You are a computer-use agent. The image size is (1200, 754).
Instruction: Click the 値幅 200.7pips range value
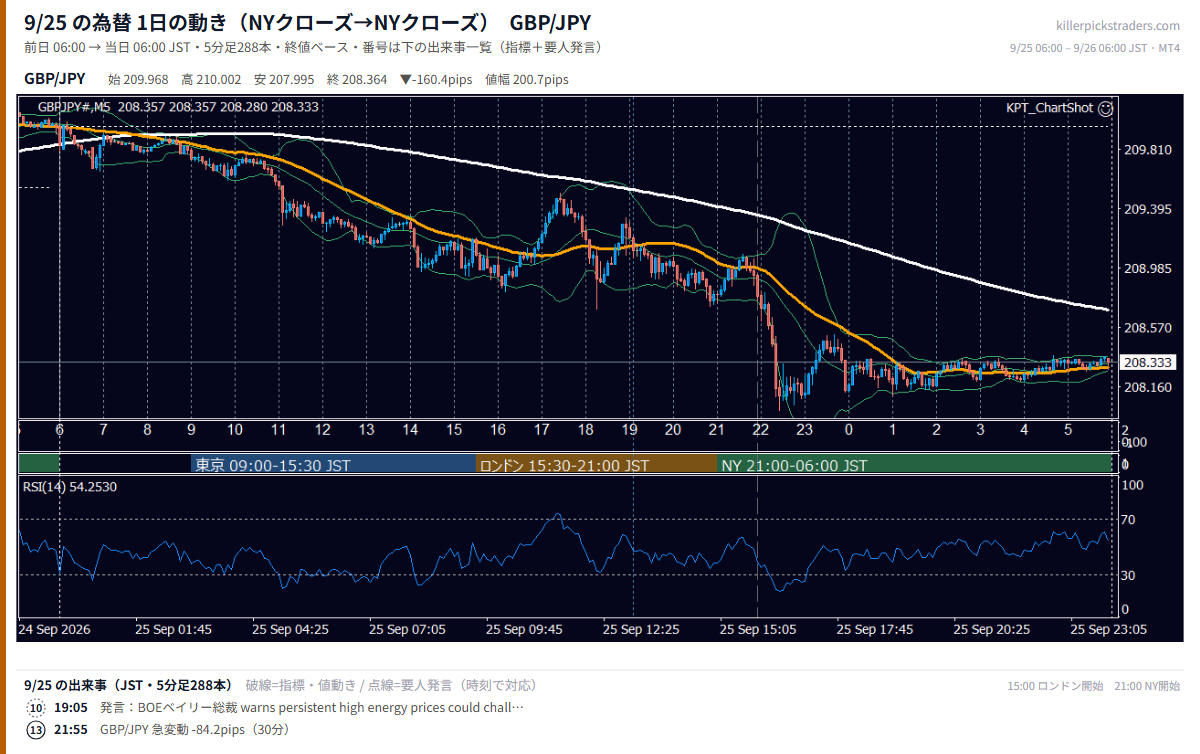click(x=527, y=80)
